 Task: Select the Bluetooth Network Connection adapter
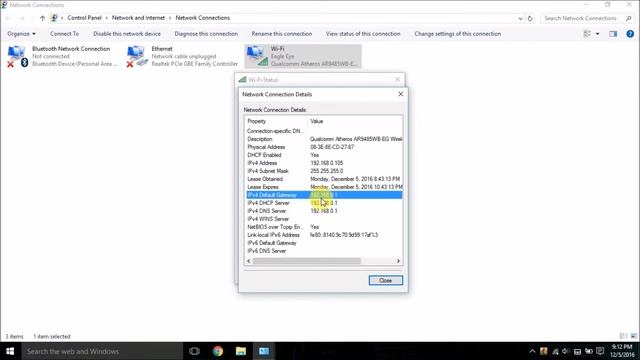(61, 56)
